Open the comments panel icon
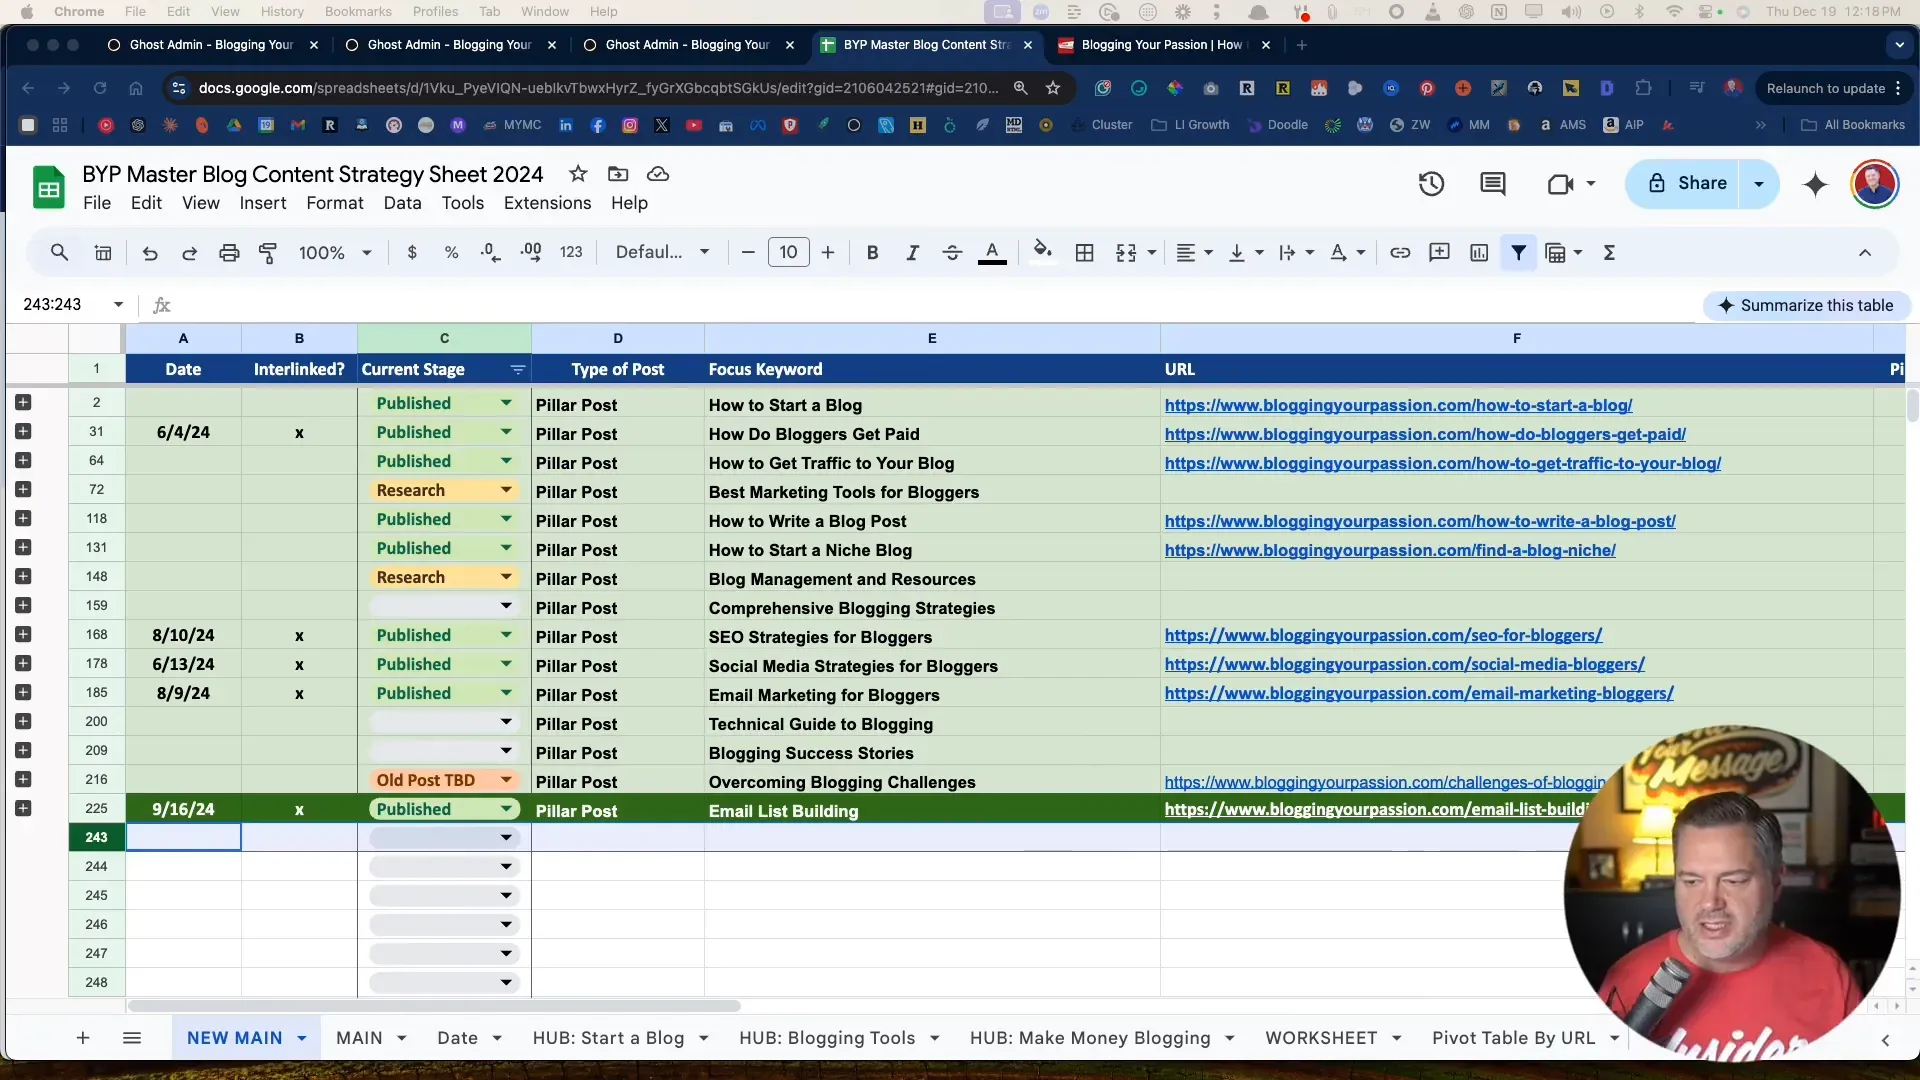Image resolution: width=1920 pixels, height=1080 pixels. 1492,184
